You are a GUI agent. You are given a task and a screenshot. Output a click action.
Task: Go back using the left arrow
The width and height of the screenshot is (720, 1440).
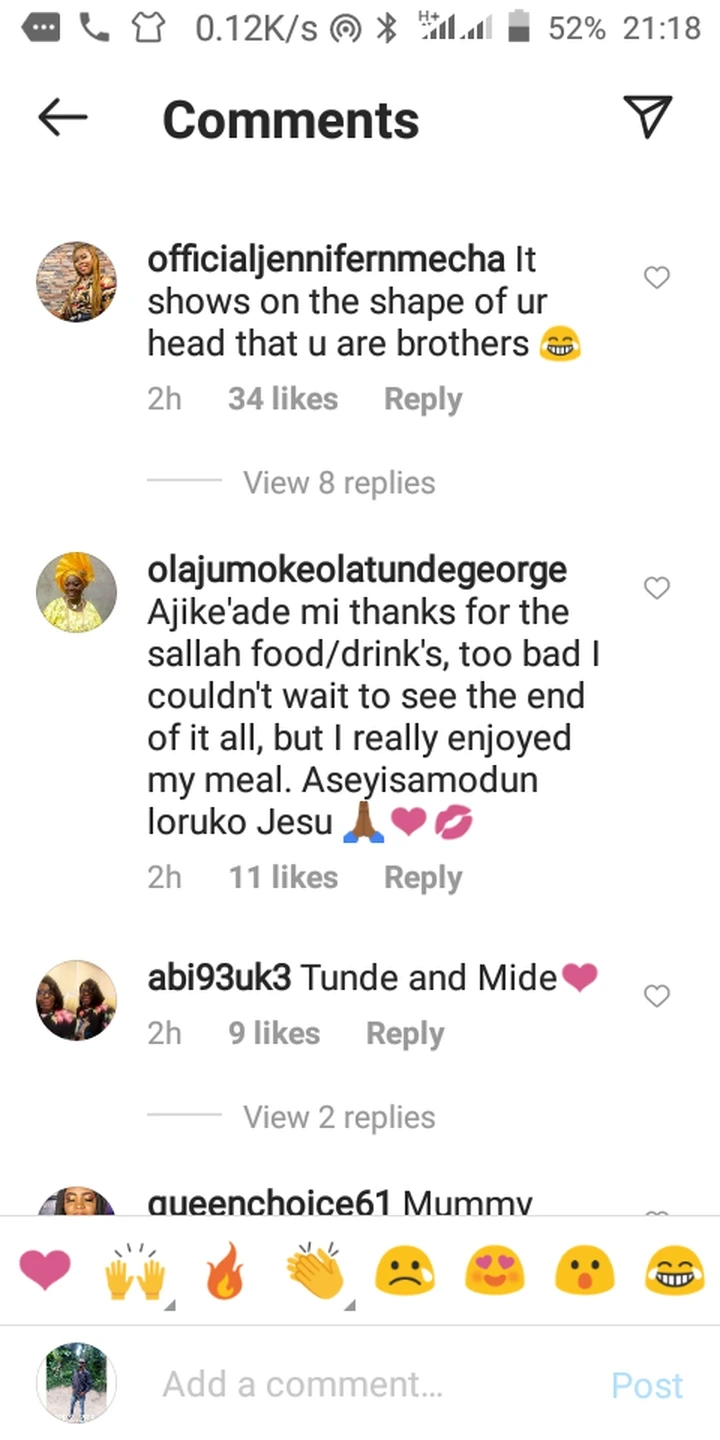click(x=62, y=118)
